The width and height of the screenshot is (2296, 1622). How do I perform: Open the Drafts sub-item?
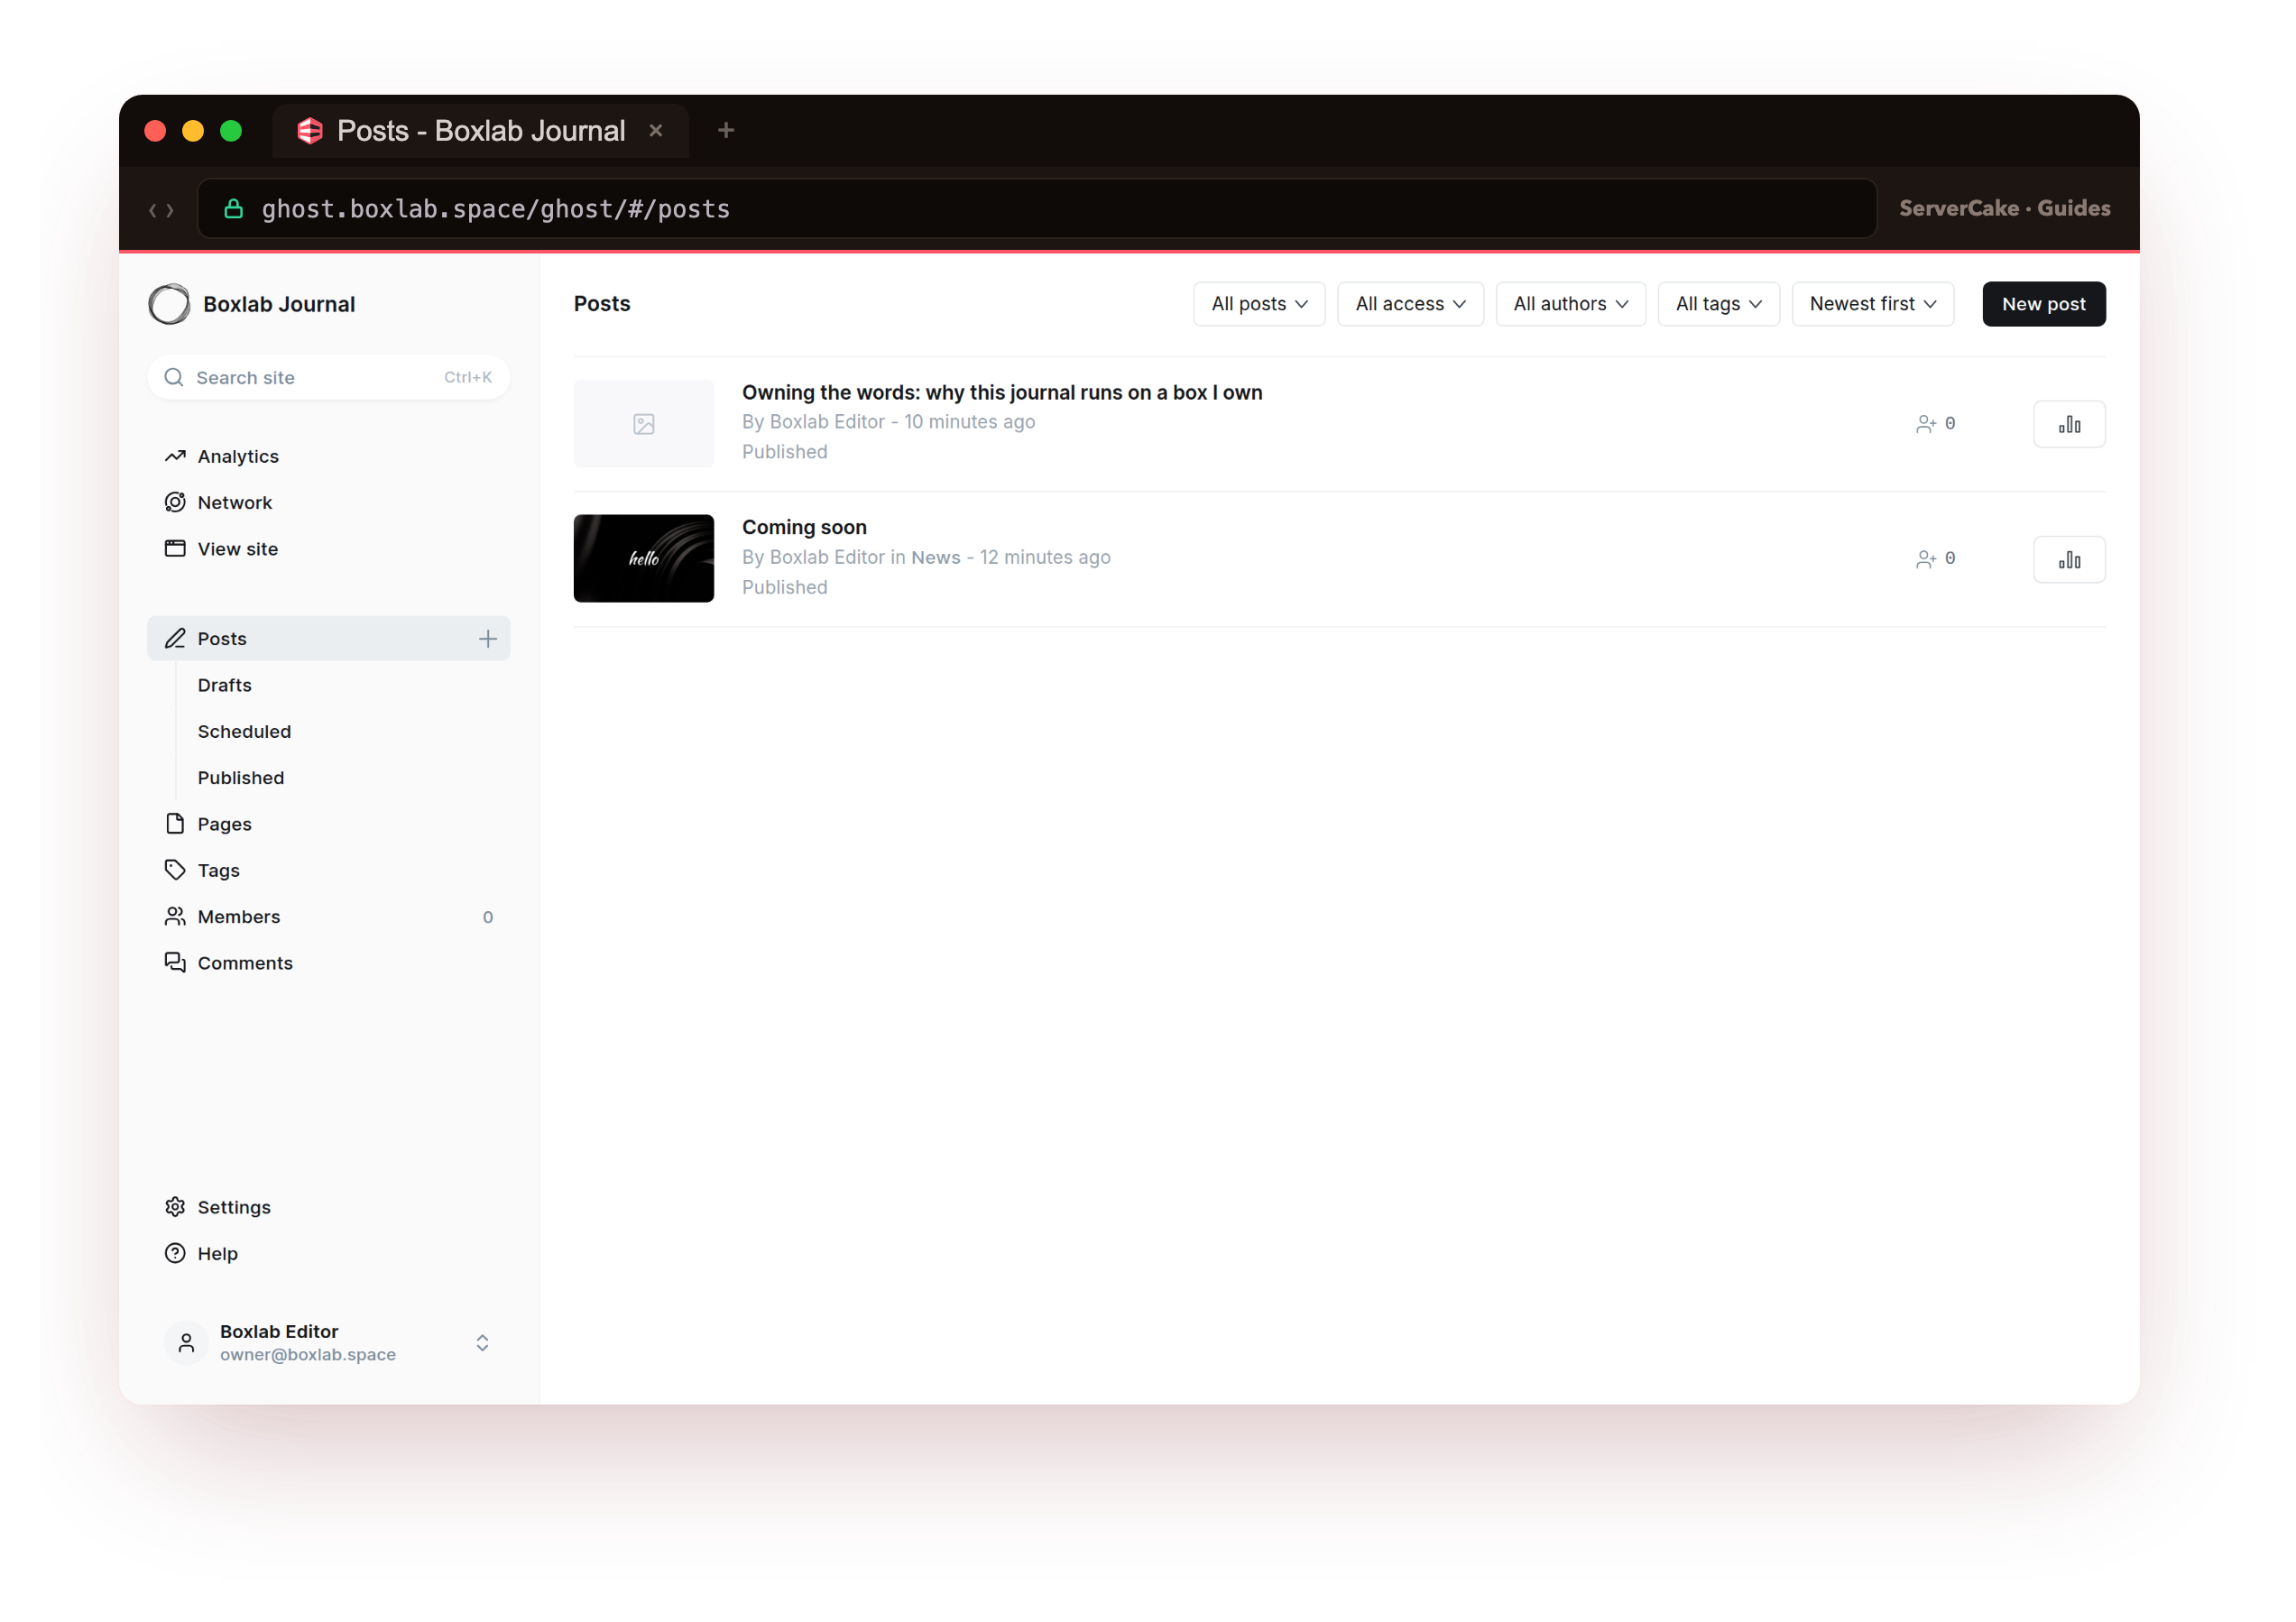[225, 685]
